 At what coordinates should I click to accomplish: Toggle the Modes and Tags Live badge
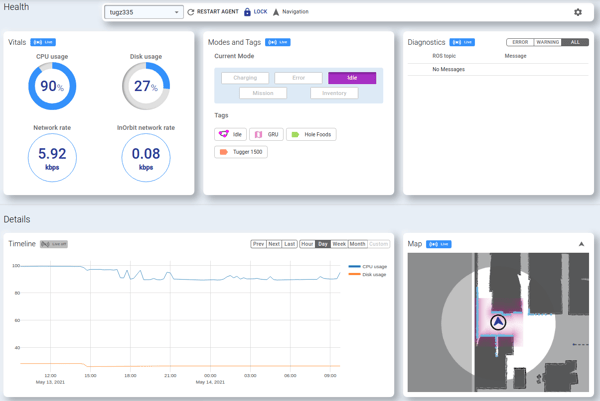278,42
